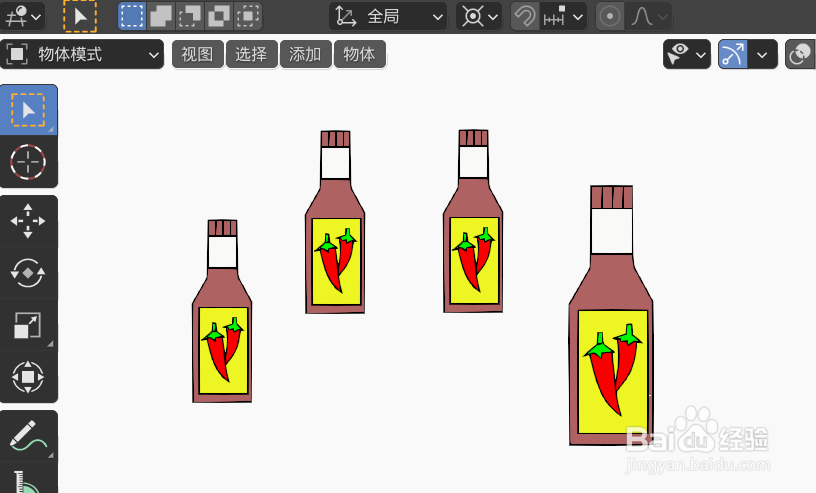This screenshot has width=816, height=493.
Task: Activate the Move tool
Action: (29, 221)
